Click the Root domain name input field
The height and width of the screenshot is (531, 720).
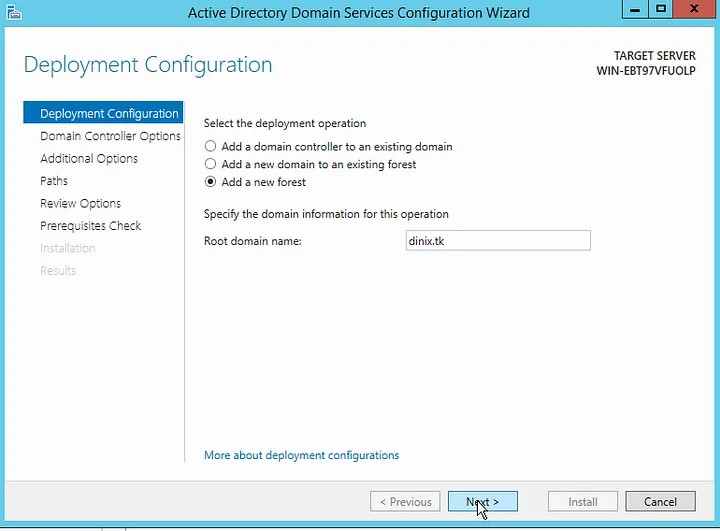point(498,241)
